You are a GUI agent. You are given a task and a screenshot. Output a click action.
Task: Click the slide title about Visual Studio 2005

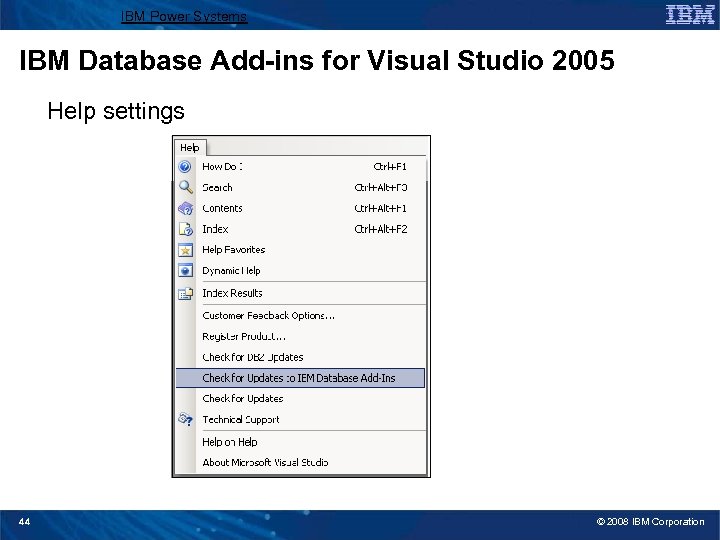click(x=317, y=60)
